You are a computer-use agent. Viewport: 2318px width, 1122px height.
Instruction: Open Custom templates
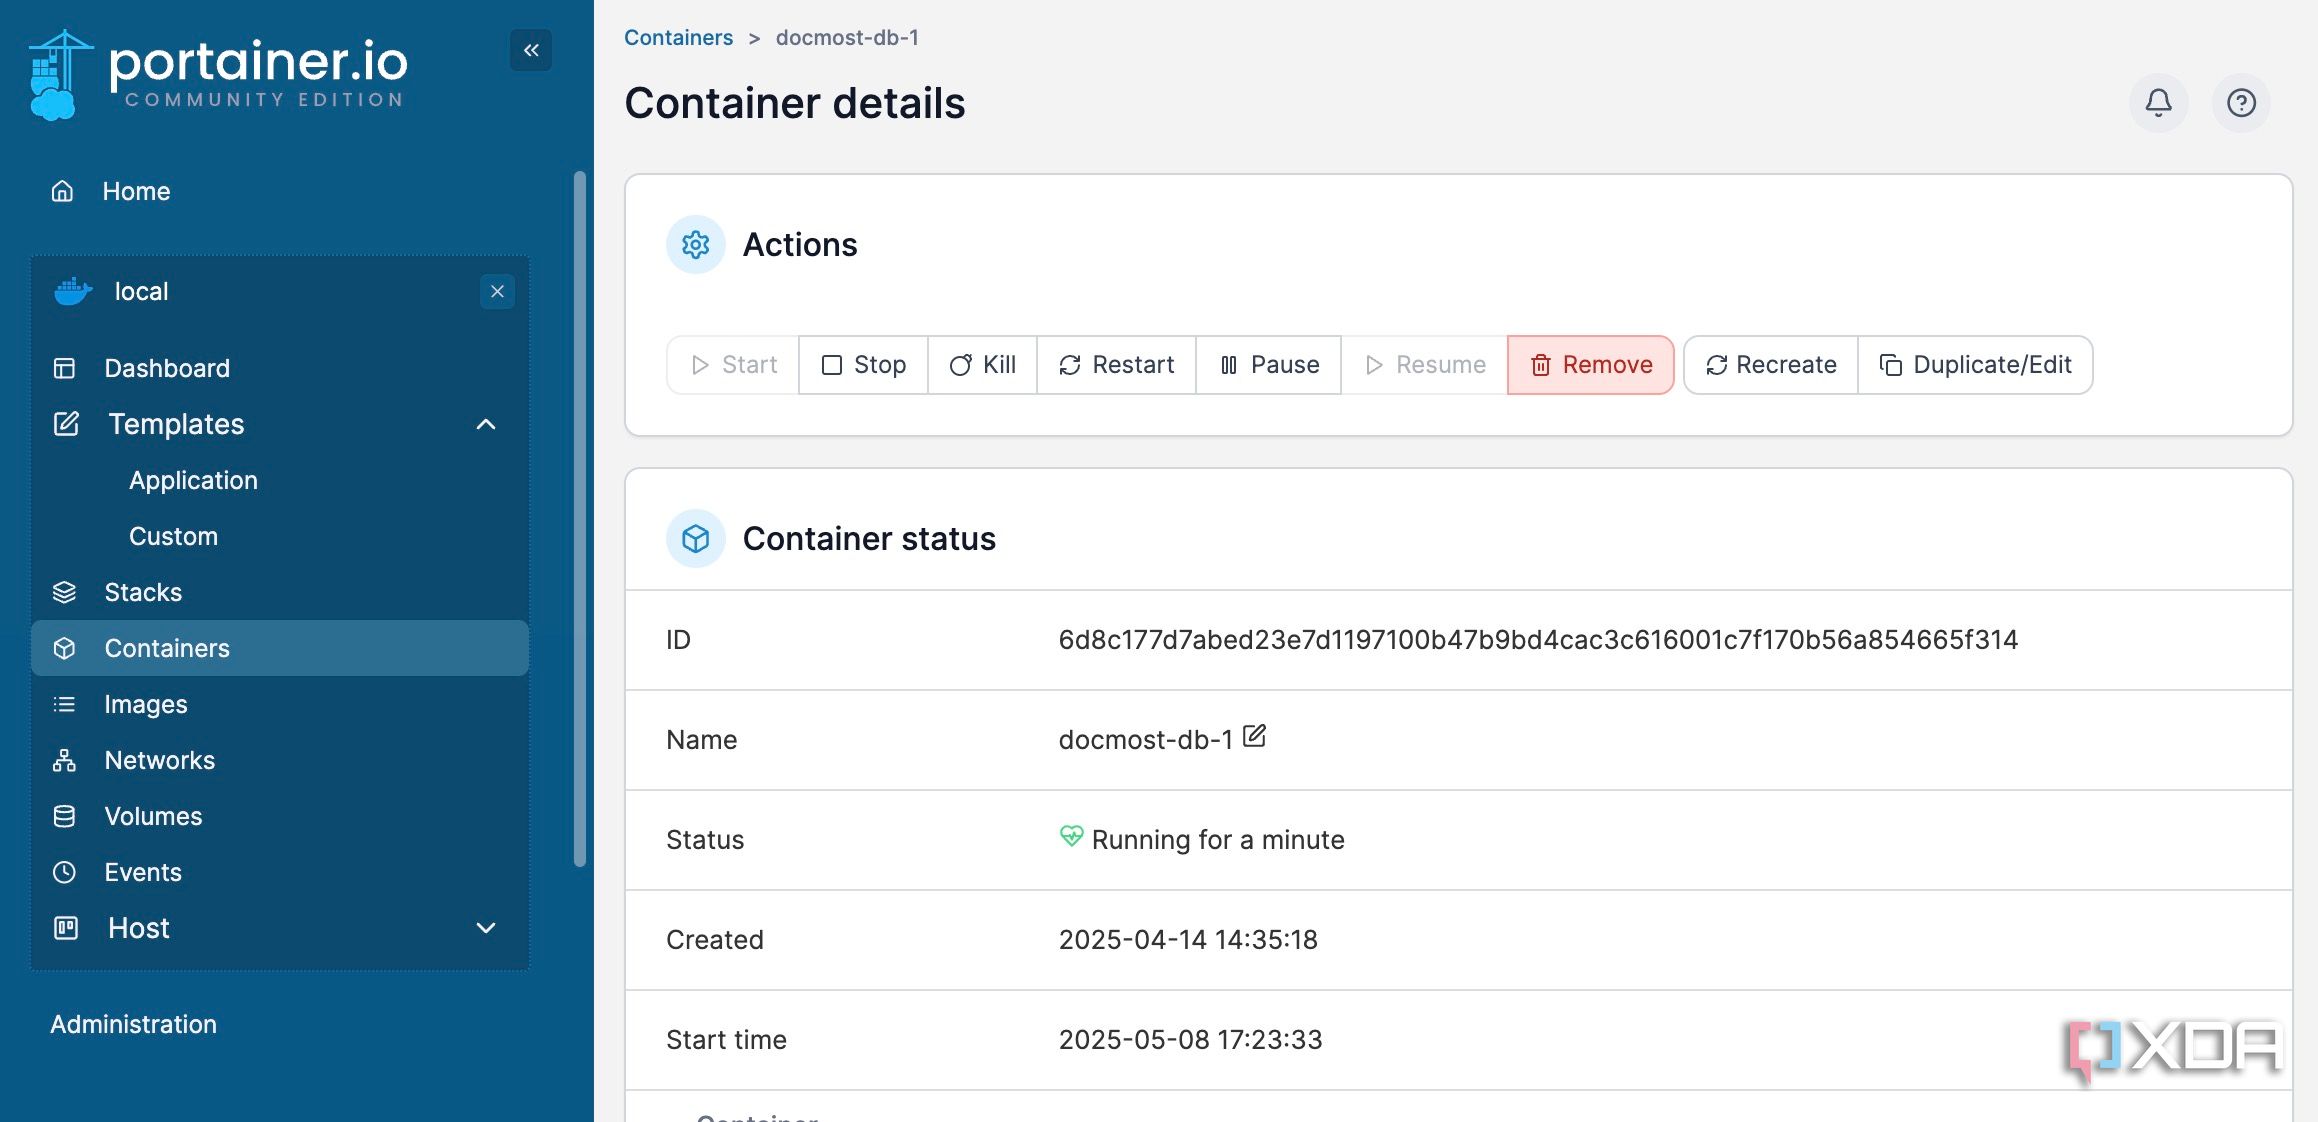[x=173, y=536]
